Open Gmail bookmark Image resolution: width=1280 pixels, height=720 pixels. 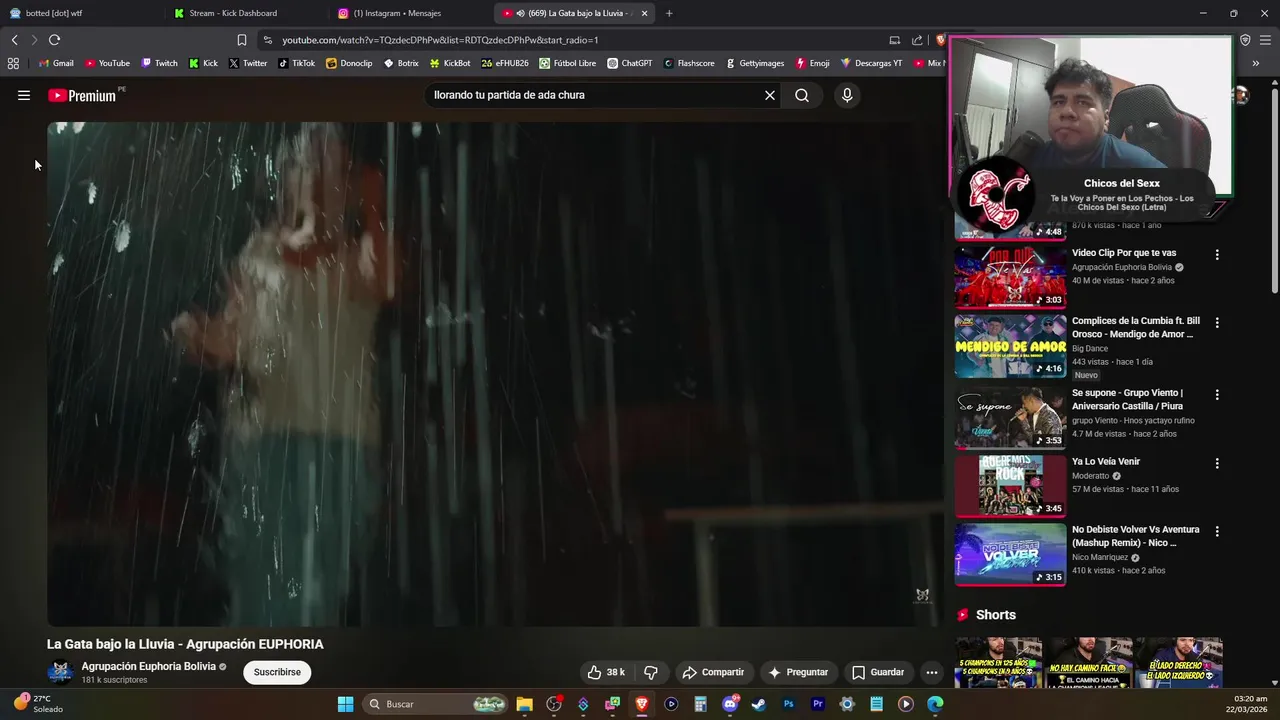[56, 63]
